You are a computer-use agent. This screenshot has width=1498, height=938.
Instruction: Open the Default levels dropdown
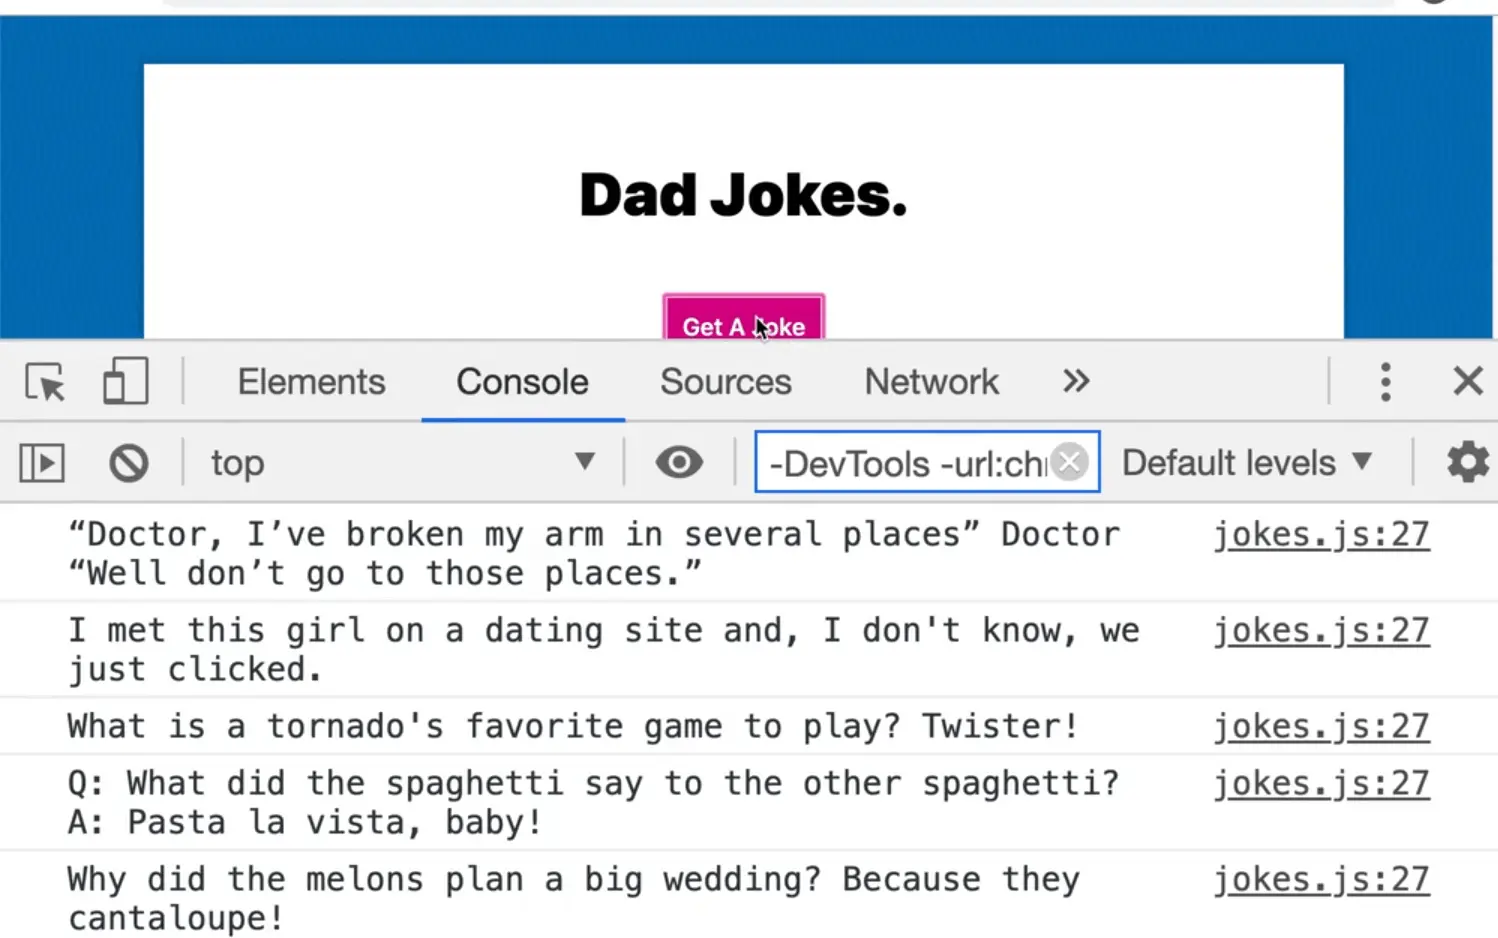(x=1246, y=463)
